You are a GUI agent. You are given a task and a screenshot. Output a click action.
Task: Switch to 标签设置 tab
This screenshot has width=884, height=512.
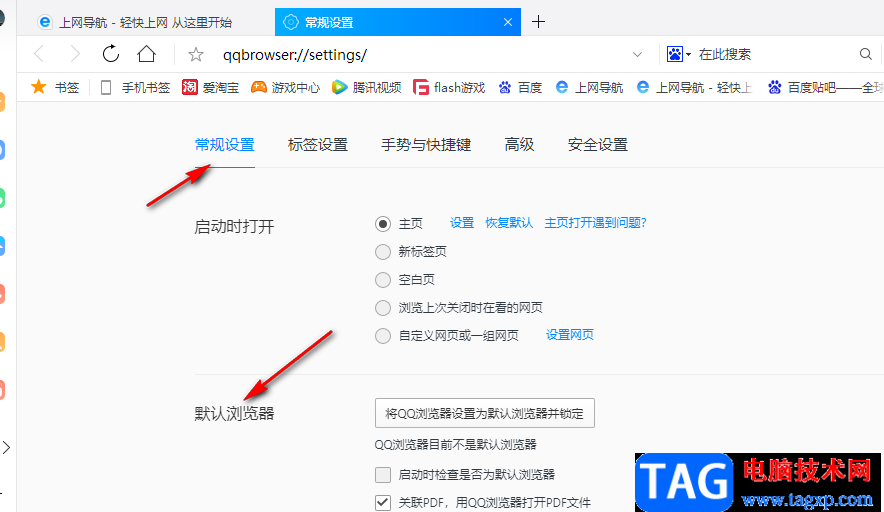[317, 145]
